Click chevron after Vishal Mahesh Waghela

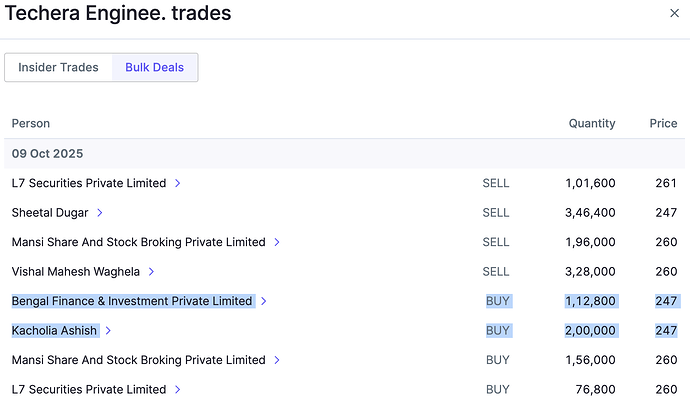(151, 272)
